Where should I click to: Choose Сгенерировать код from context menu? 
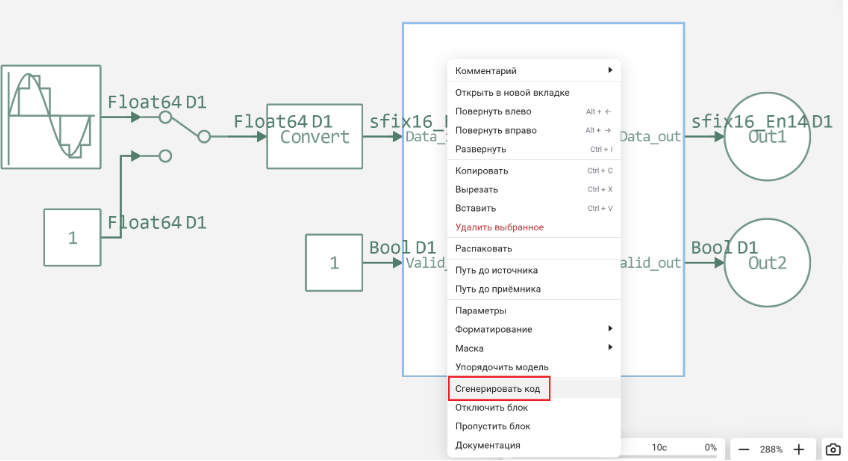(497, 388)
